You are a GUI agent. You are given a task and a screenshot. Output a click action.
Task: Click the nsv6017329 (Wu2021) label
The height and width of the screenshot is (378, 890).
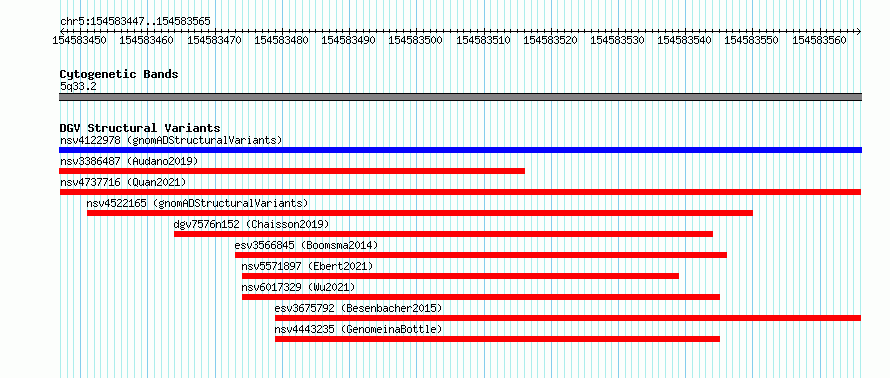(298, 287)
